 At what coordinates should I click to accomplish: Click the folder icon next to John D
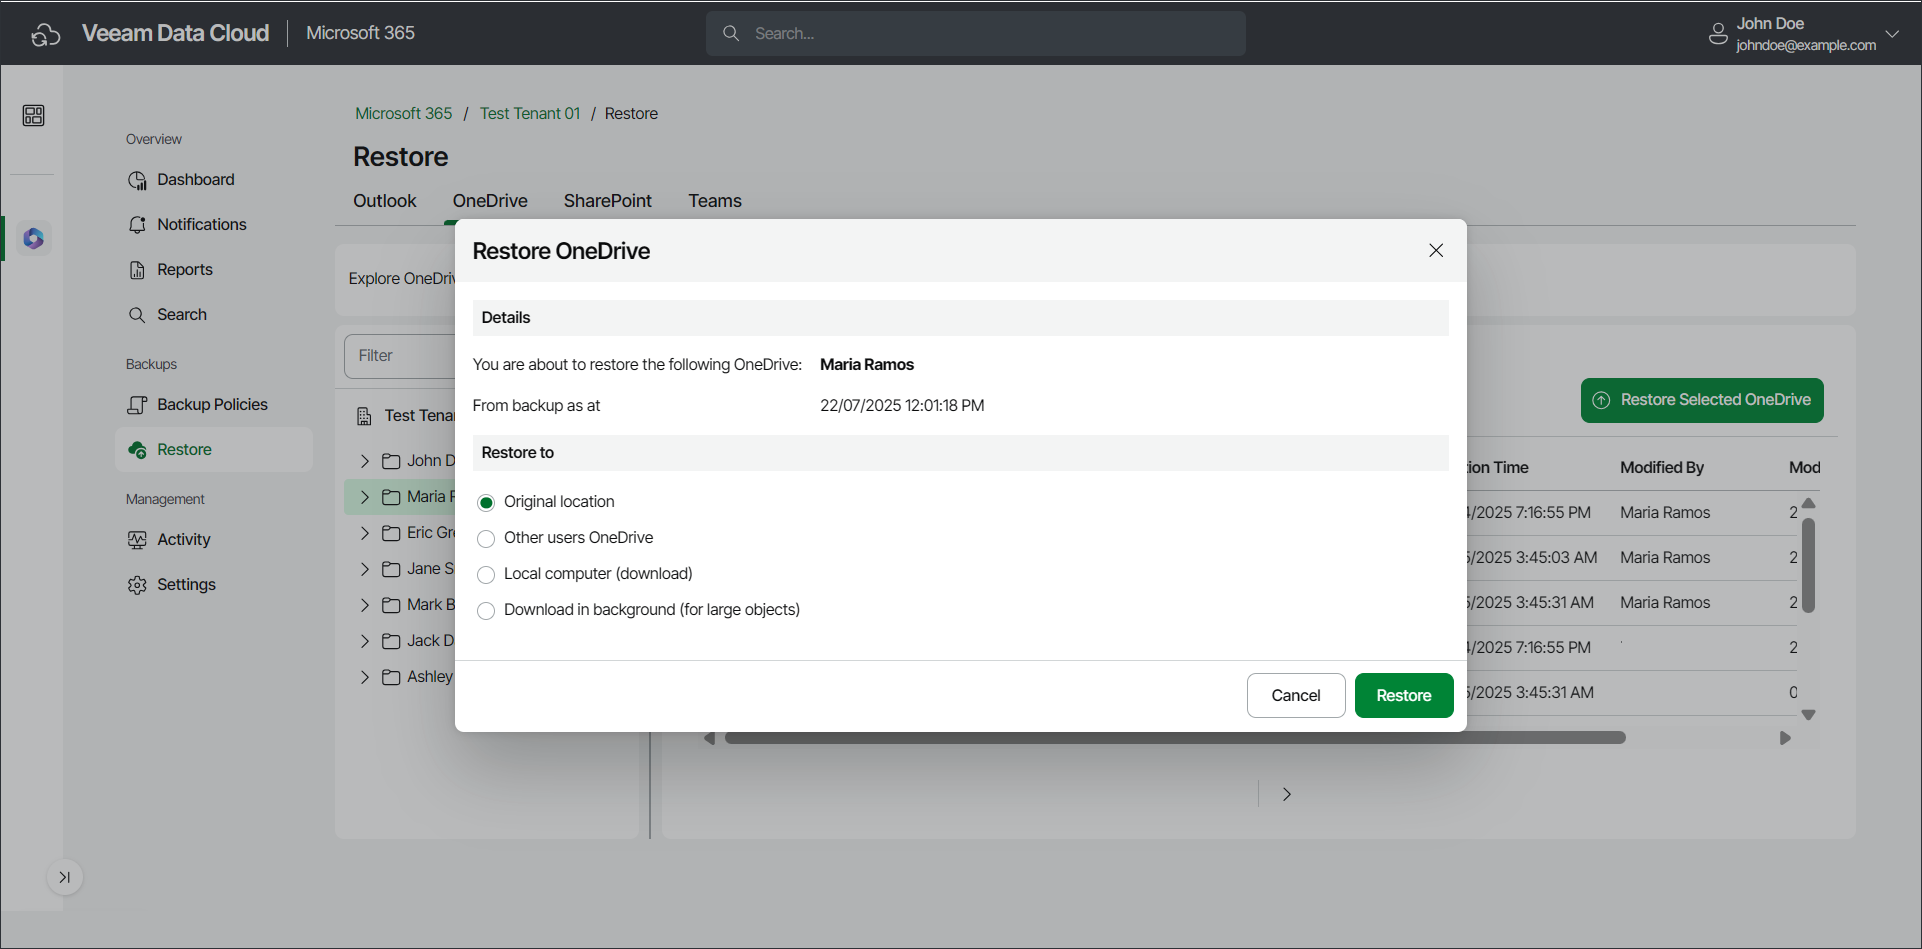(x=391, y=461)
